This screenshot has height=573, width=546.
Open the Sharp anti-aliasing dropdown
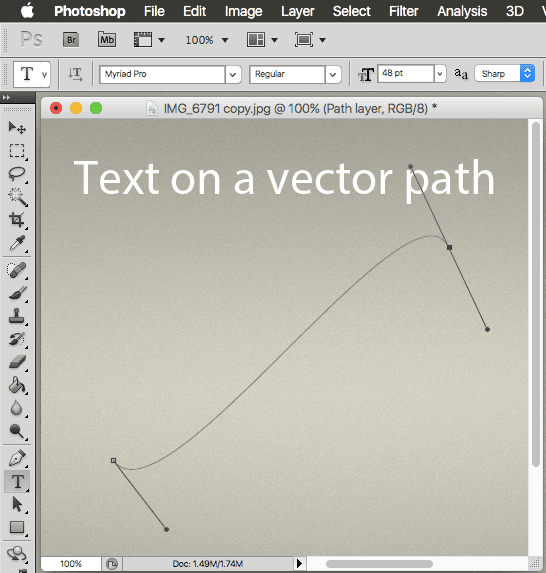point(504,73)
